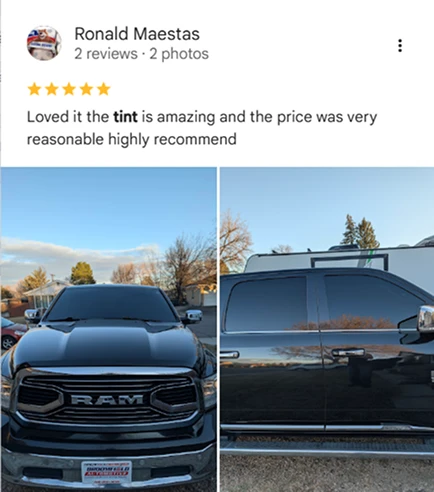Screen dimensions: 434x492
Task: Click the RAM grille logo in photo
Action: (x=107, y=399)
